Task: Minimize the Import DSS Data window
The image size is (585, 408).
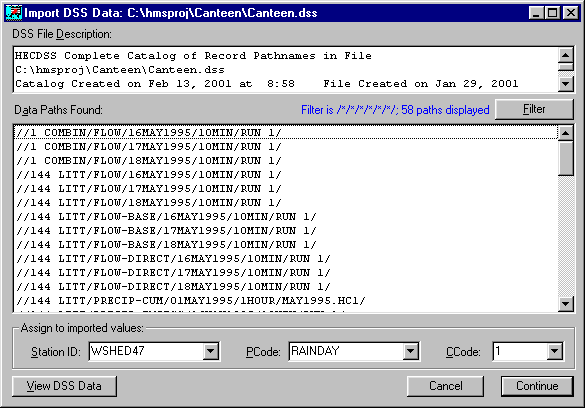Action: (x=536, y=13)
